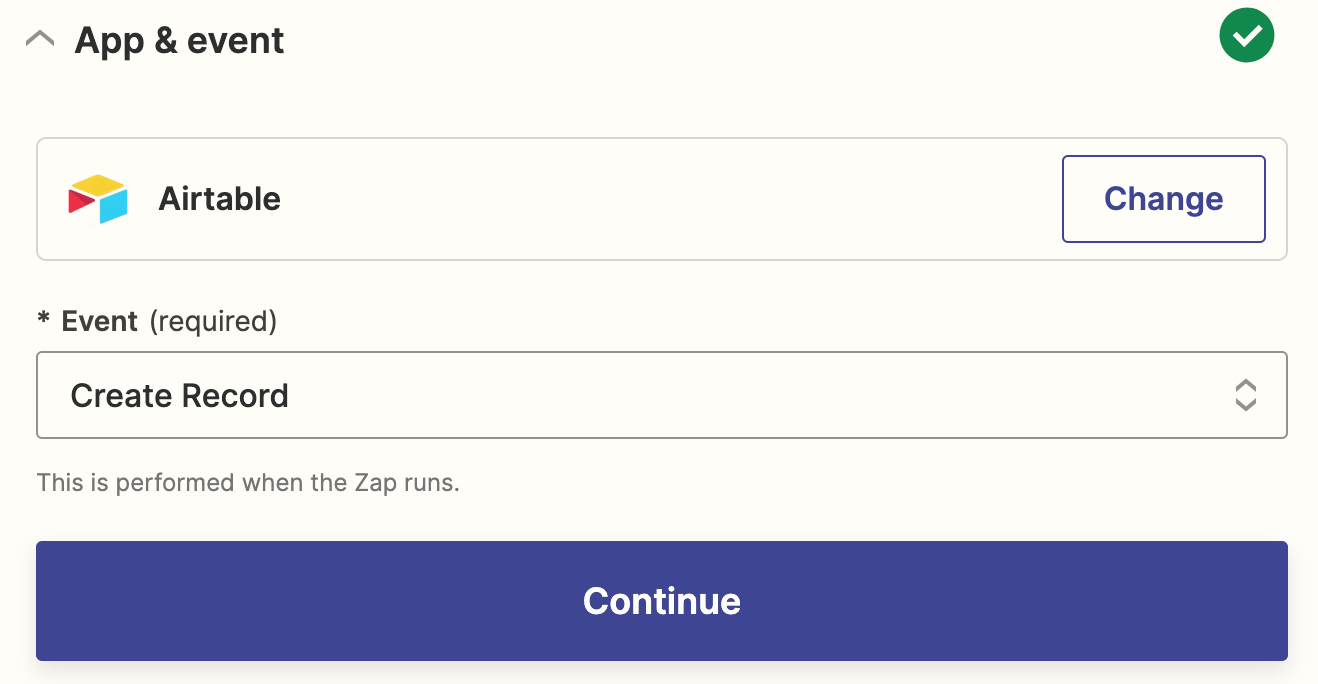Click the yellow top of Airtable logo

(x=98, y=185)
